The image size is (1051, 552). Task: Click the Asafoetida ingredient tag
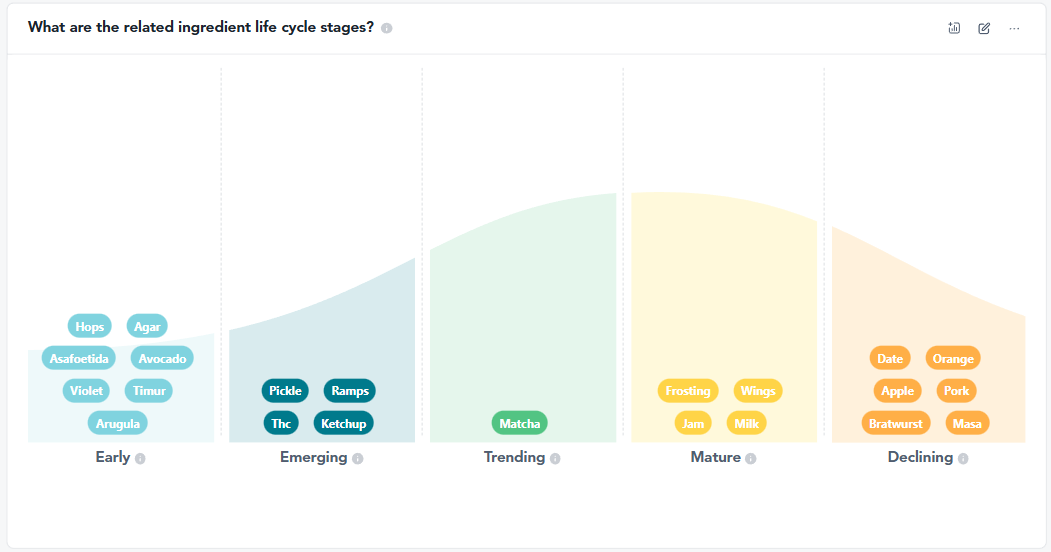click(79, 358)
